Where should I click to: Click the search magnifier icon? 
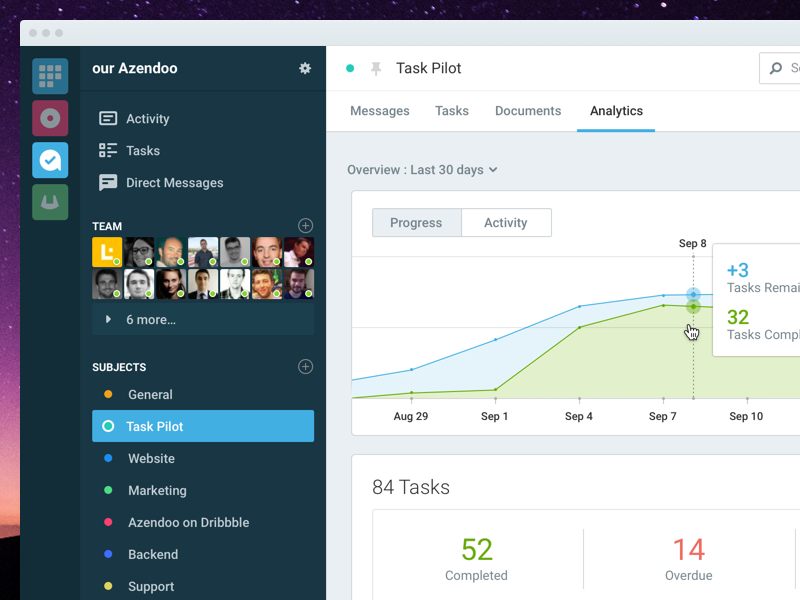(776, 68)
